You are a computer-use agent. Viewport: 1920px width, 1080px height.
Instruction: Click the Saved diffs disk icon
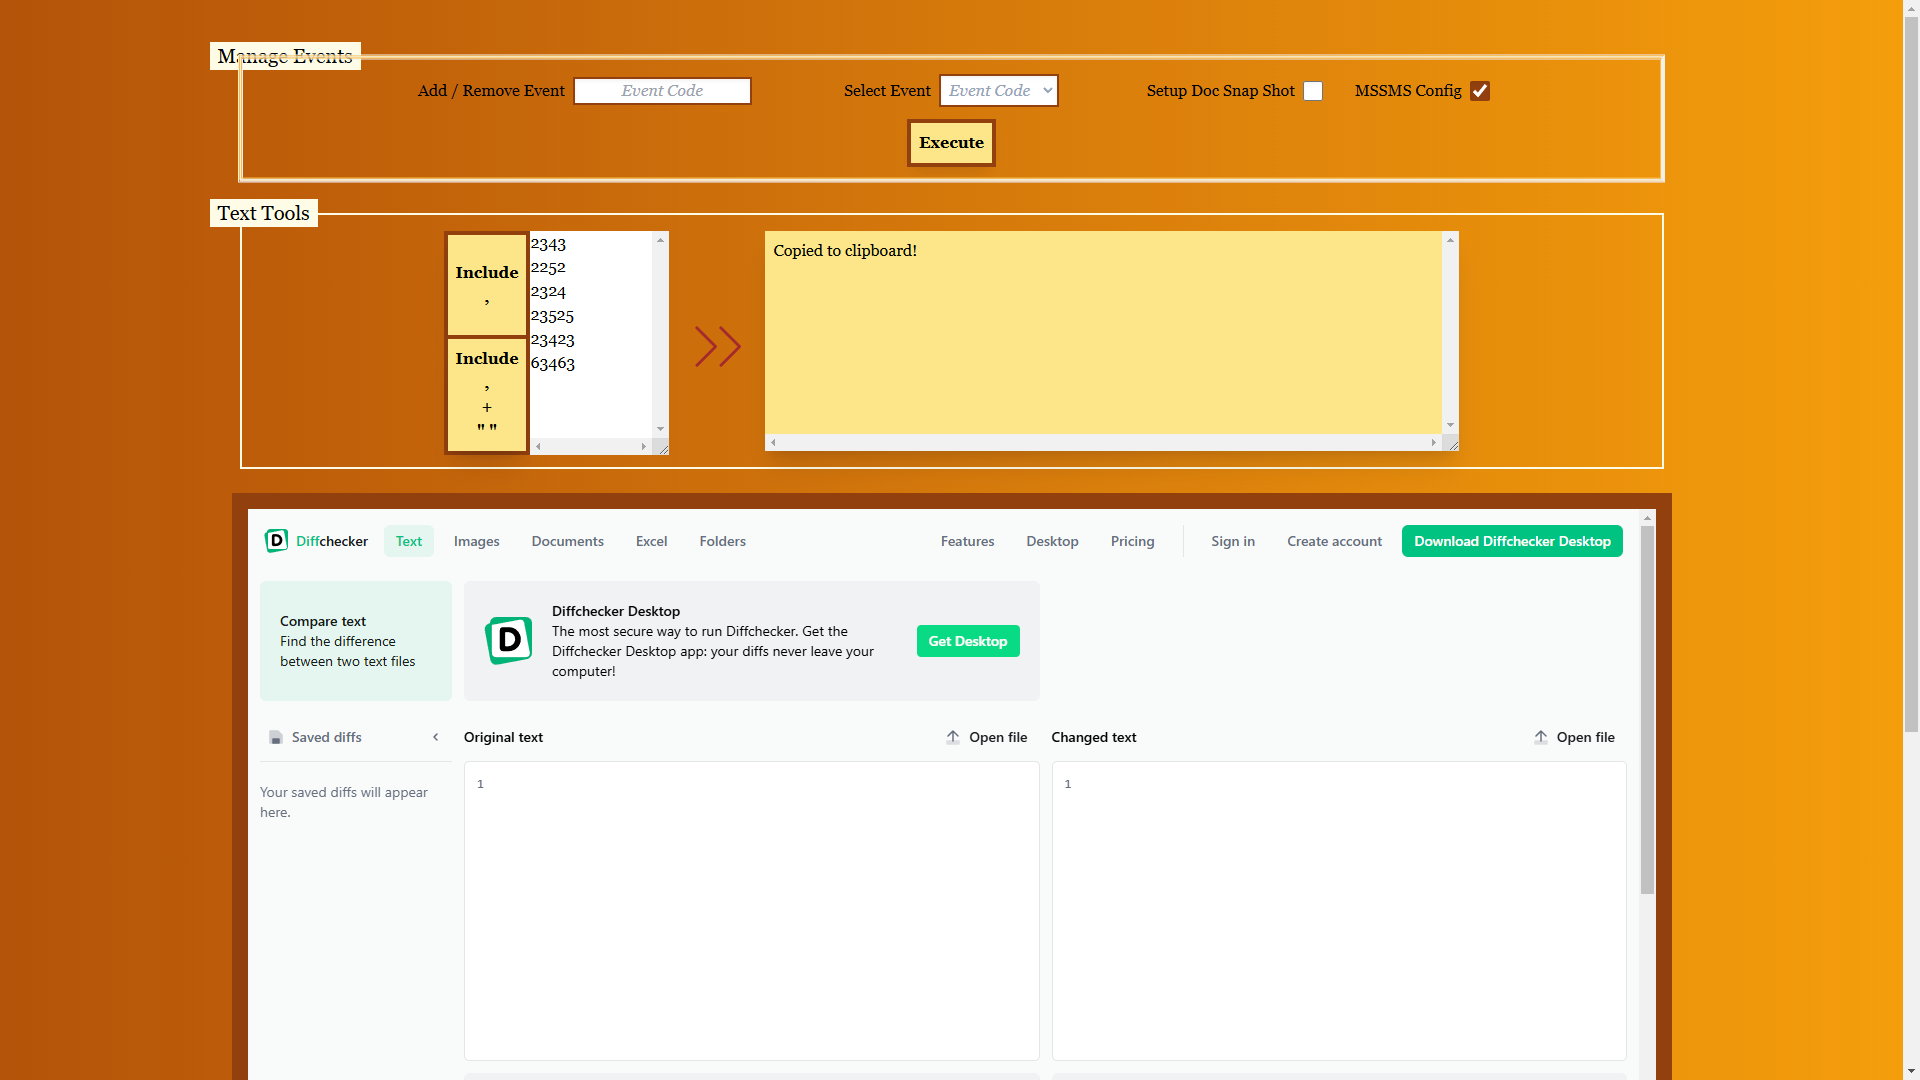pyautogui.click(x=276, y=738)
